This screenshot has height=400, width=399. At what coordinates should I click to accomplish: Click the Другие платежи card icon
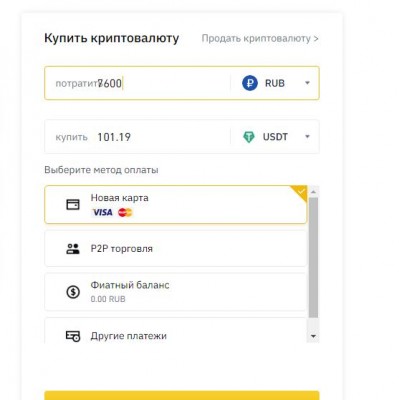click(x=73, y=336)
